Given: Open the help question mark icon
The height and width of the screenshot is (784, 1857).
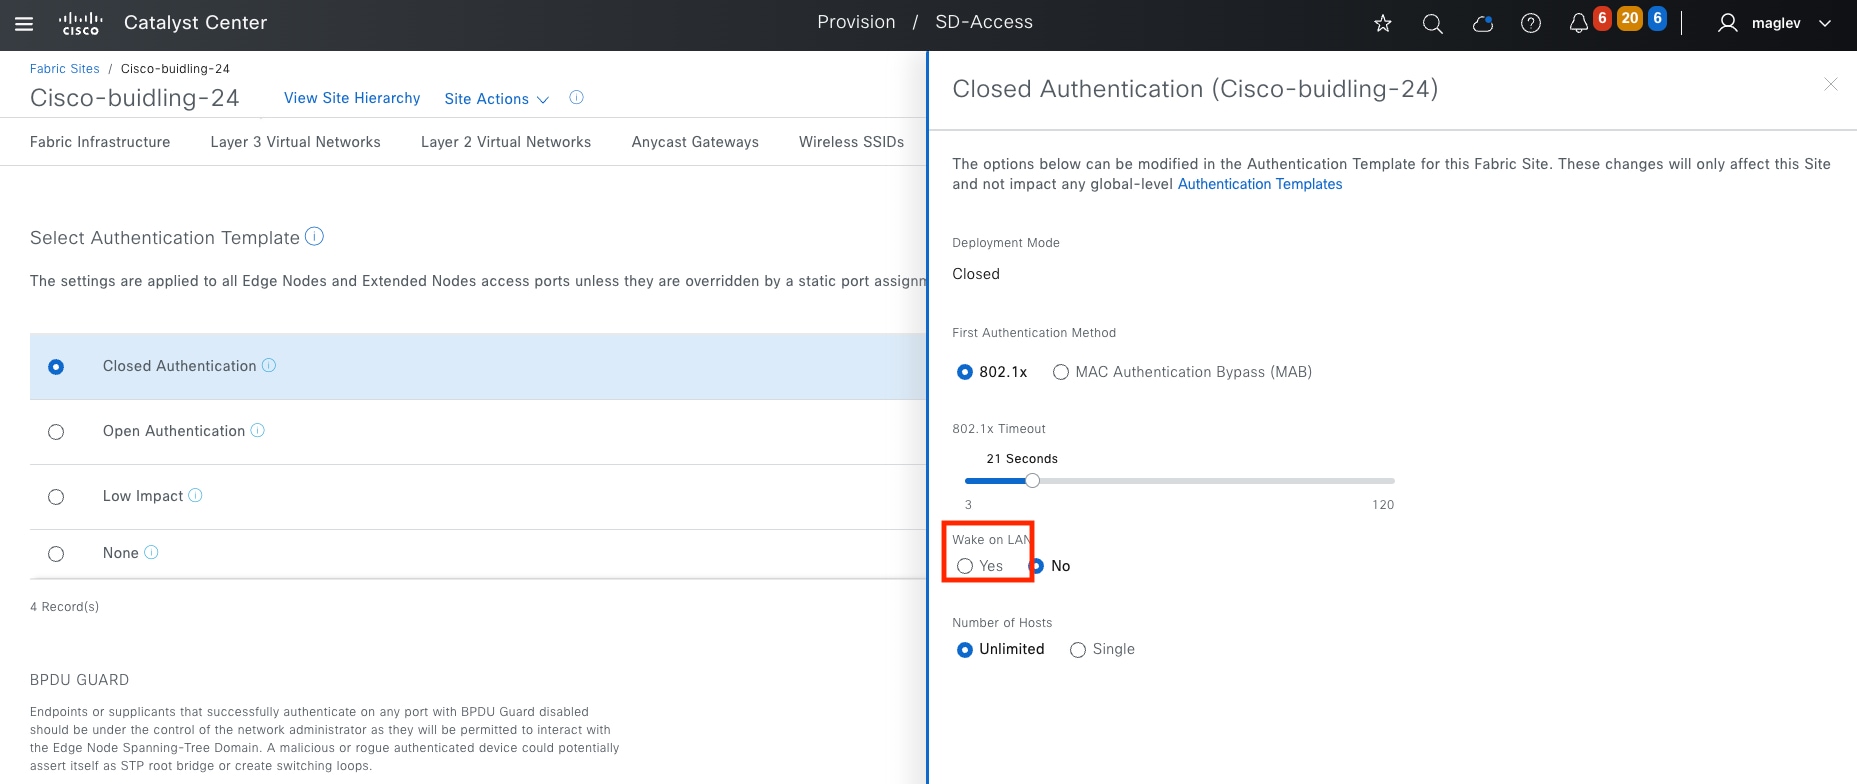Looking at the screenshot, I should (1530, 24).
